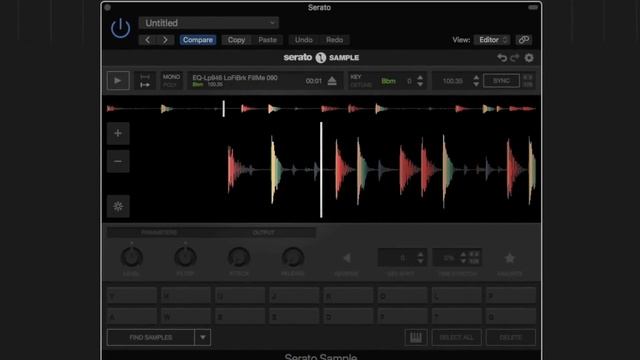Click the sample name EQ-Lp94S LoFiBrk FillMe 090
Image resolution: width=640 pixels, height=360 pixels.
pyautogui.click(x=235, y=78)
